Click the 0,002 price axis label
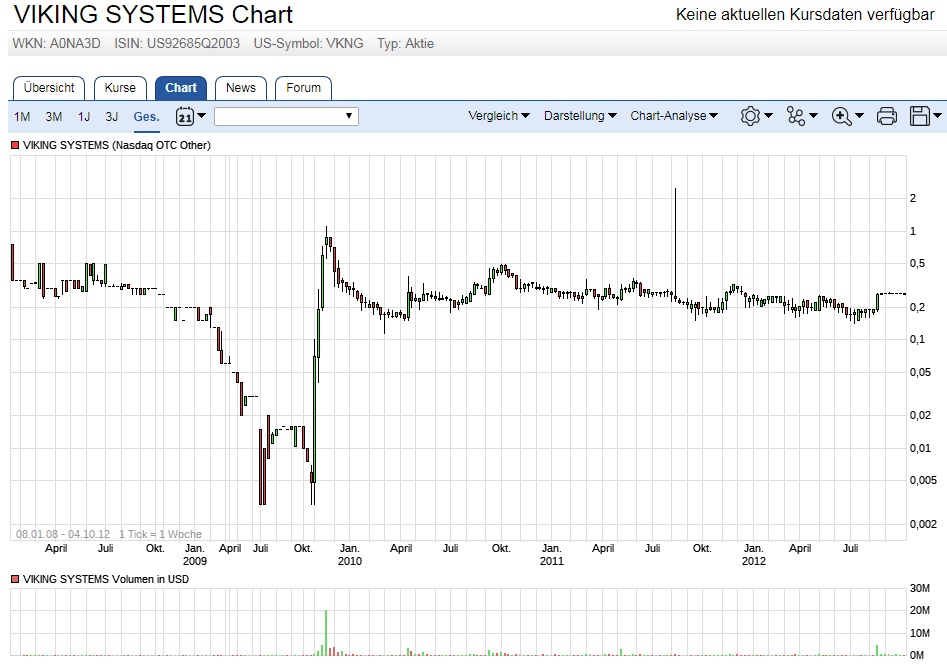 (923, 524)
